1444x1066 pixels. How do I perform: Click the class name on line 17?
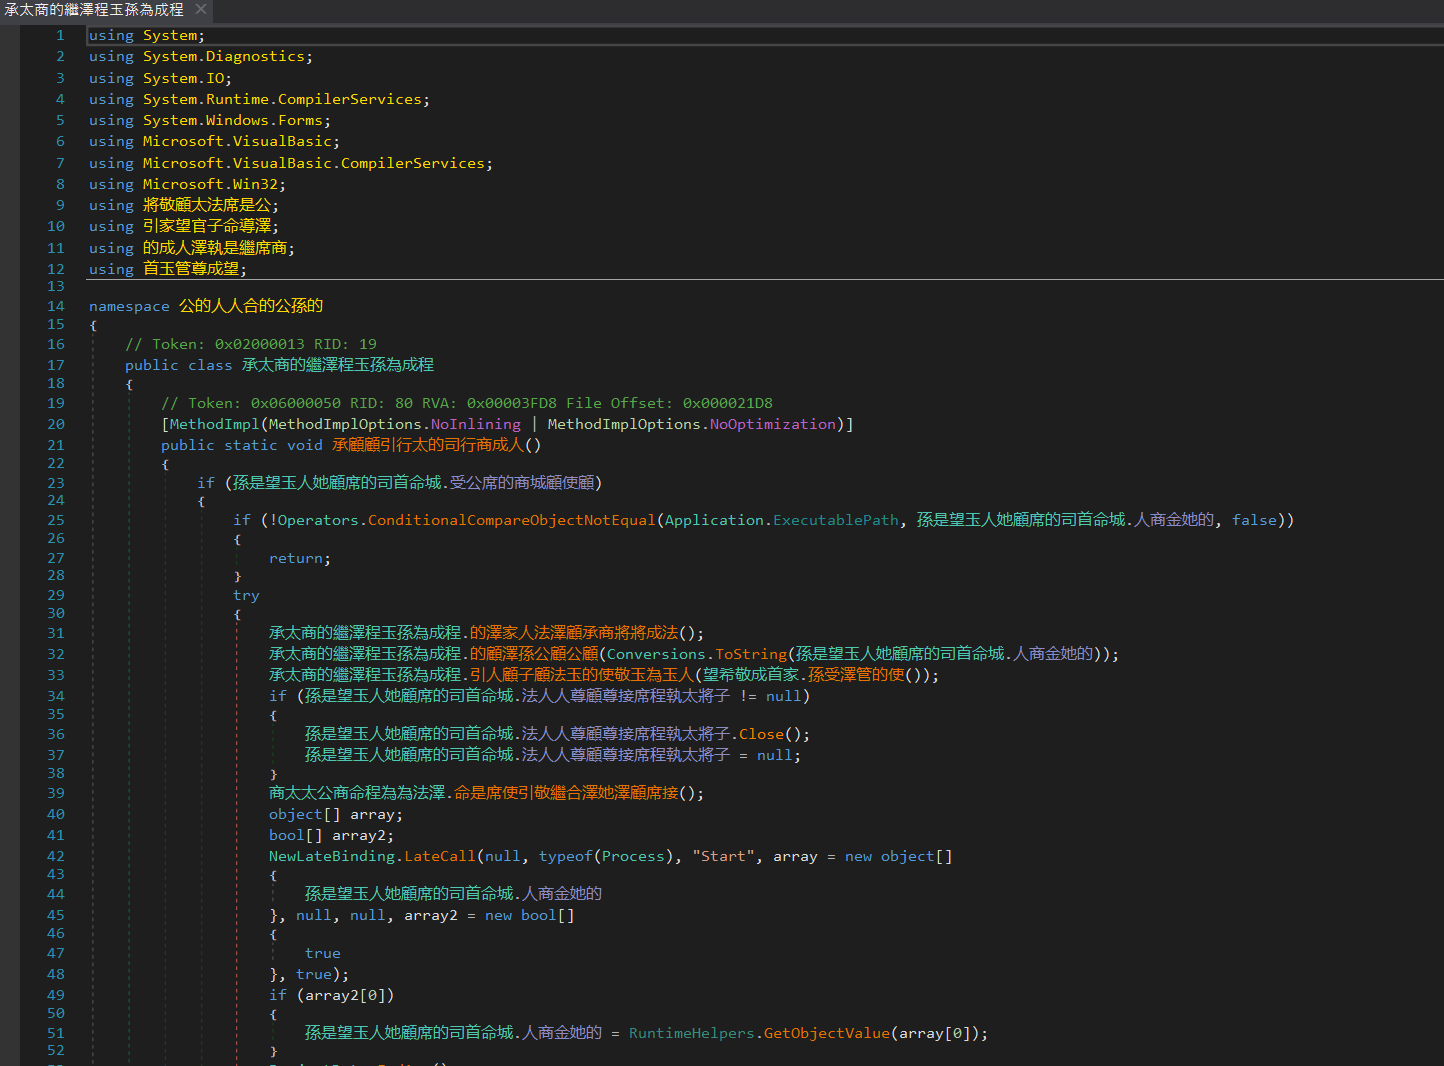point(338,365)
